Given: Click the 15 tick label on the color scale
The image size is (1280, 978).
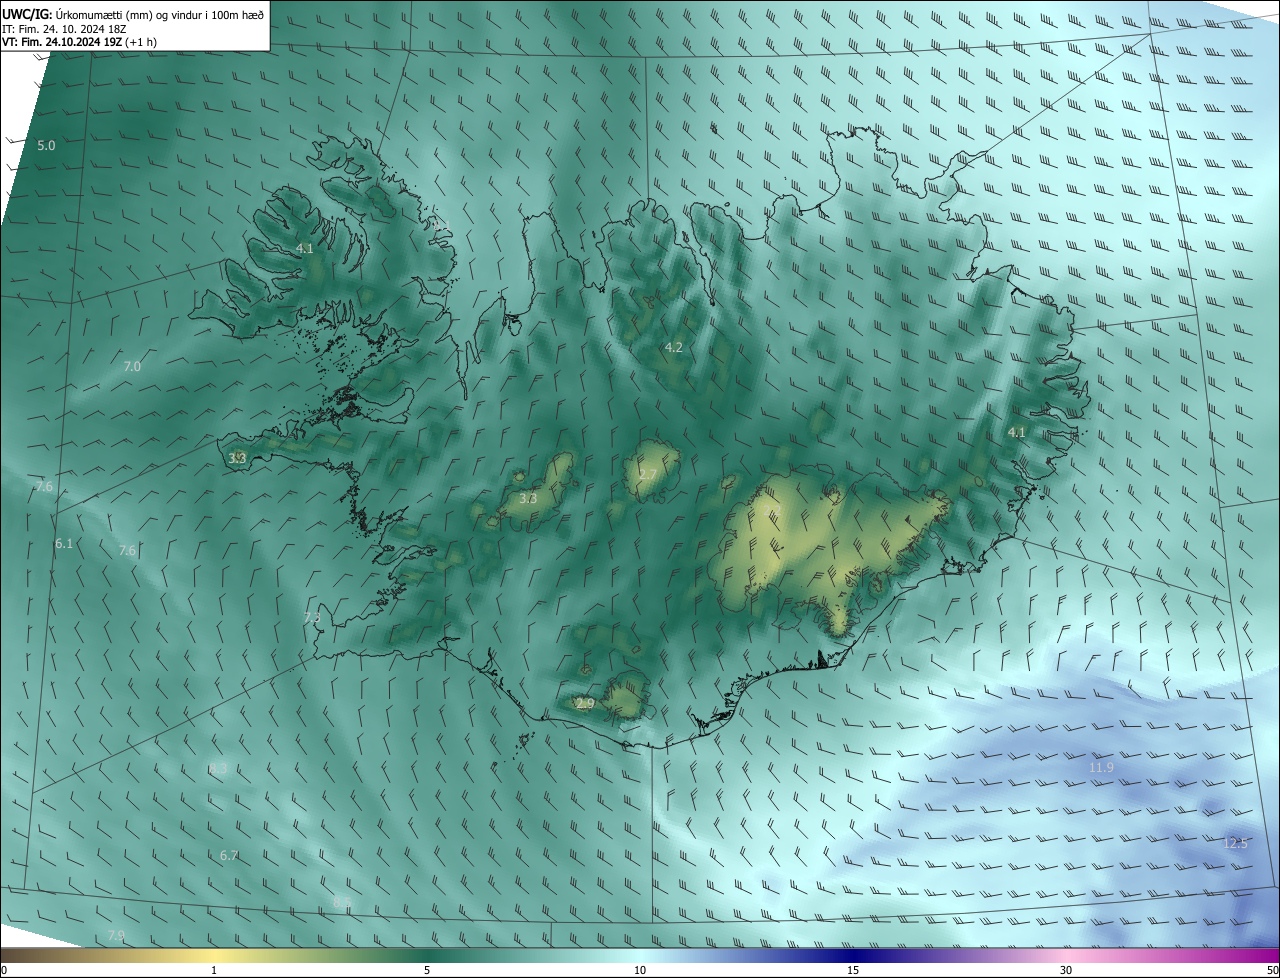Looking at the screenshot, I should coord(853,970).
